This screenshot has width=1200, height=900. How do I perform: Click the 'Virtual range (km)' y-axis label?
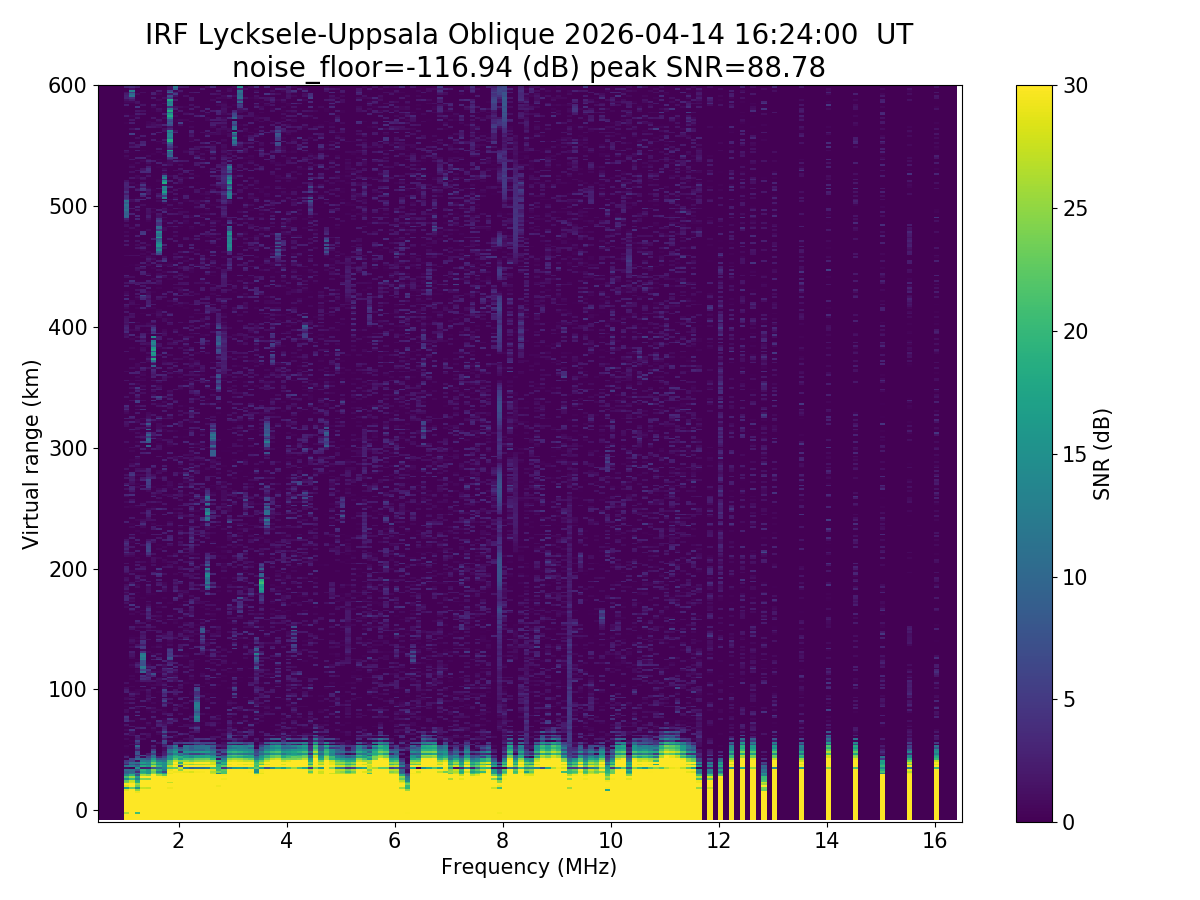tap(31, 453)
